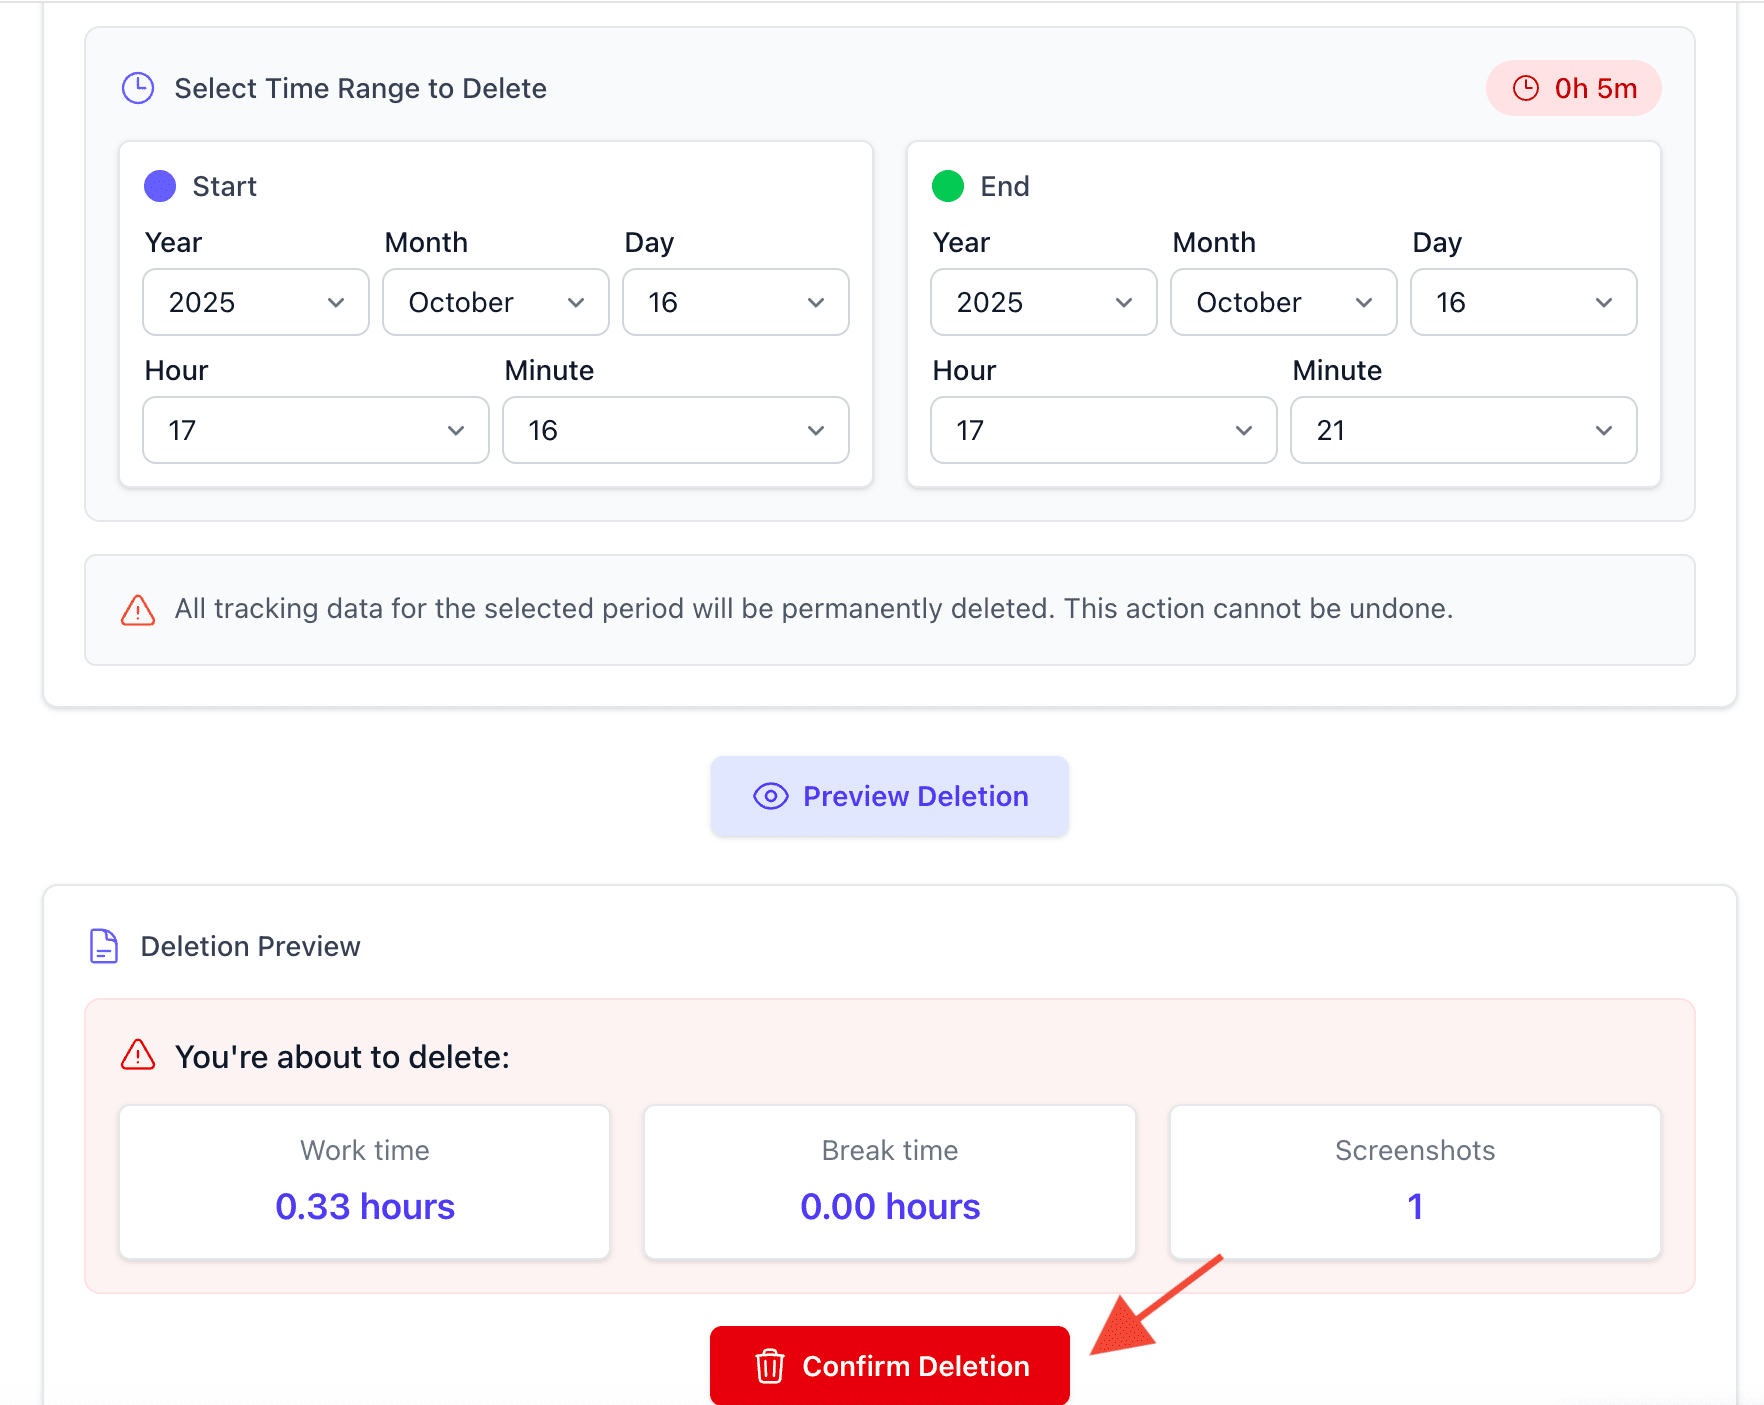The height and width of the screenshot is (1405, 1764).
Task: Click the warning icon beside You're about to delete
Action: [137, 1056]
